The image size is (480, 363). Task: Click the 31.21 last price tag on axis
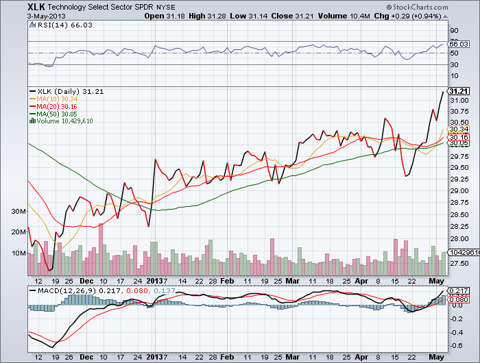459,91
